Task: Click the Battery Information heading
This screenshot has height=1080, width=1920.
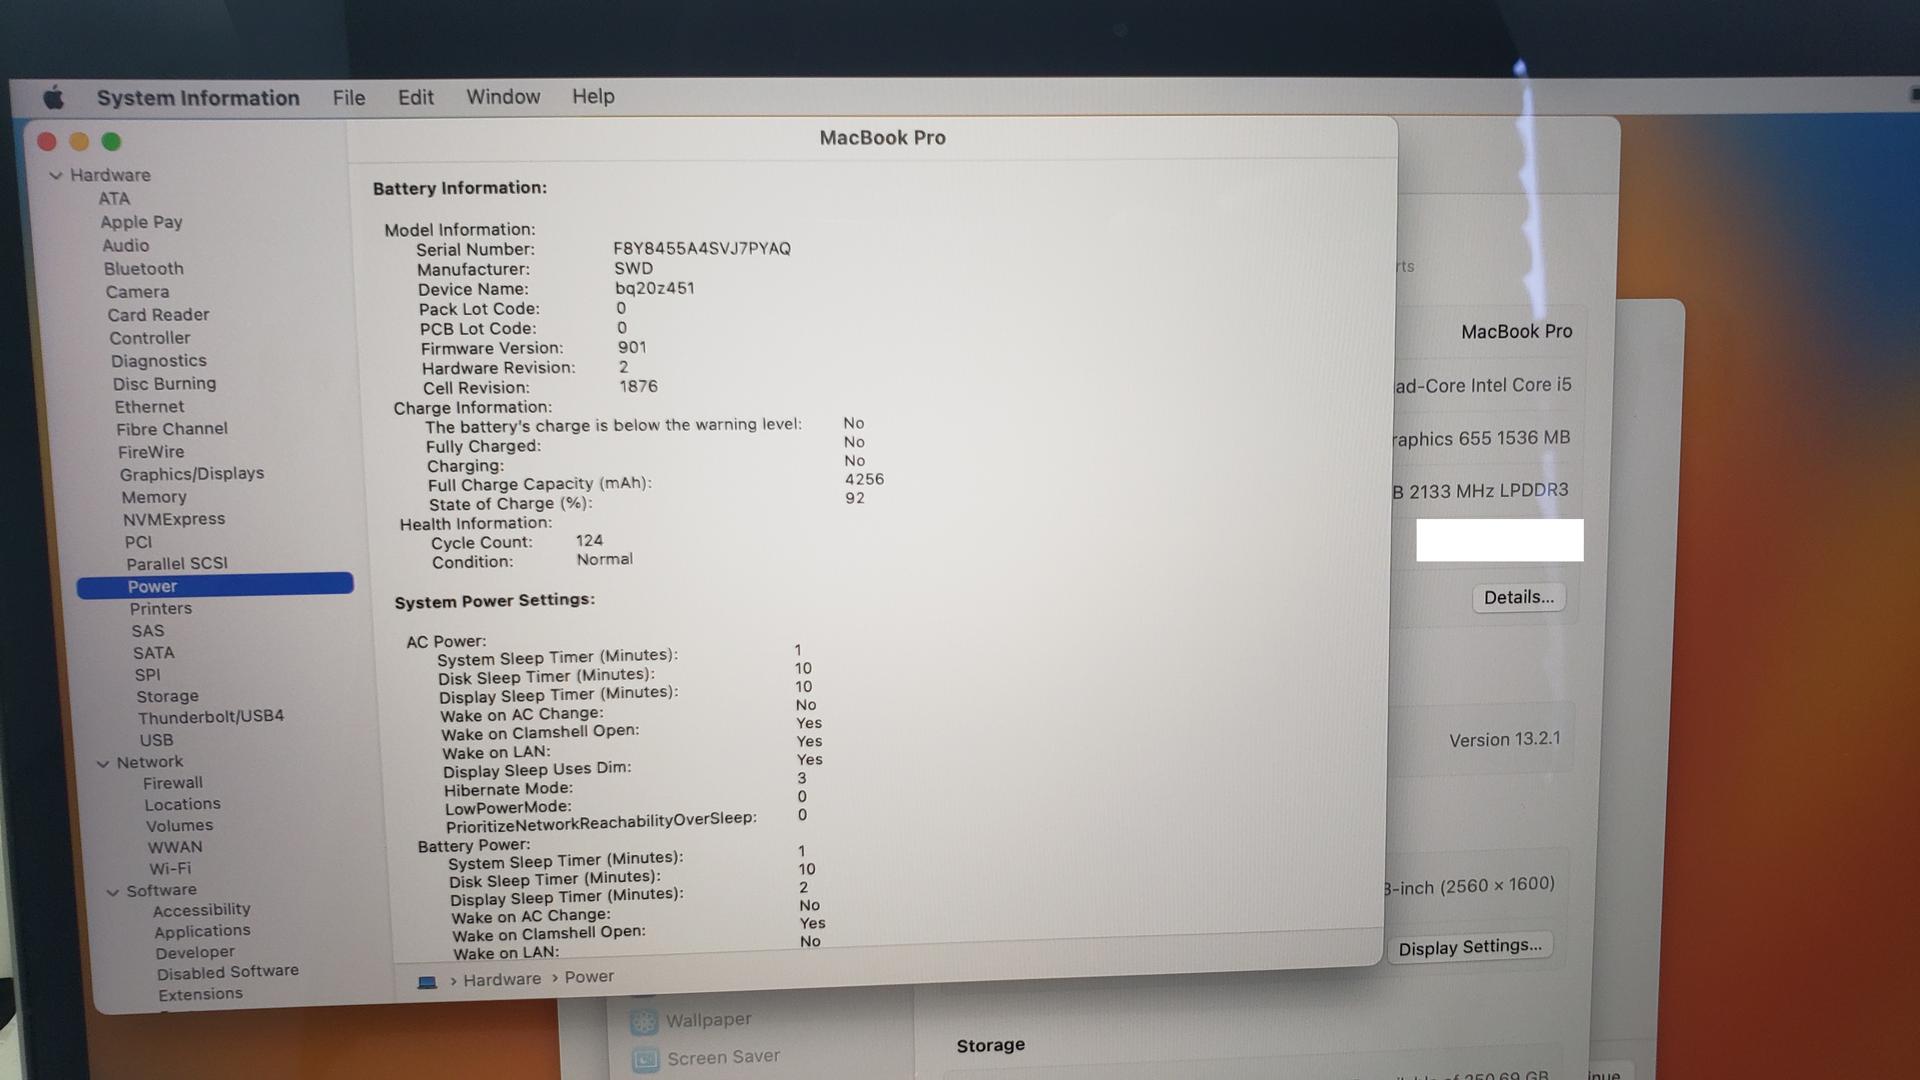Action: [460, 188]
